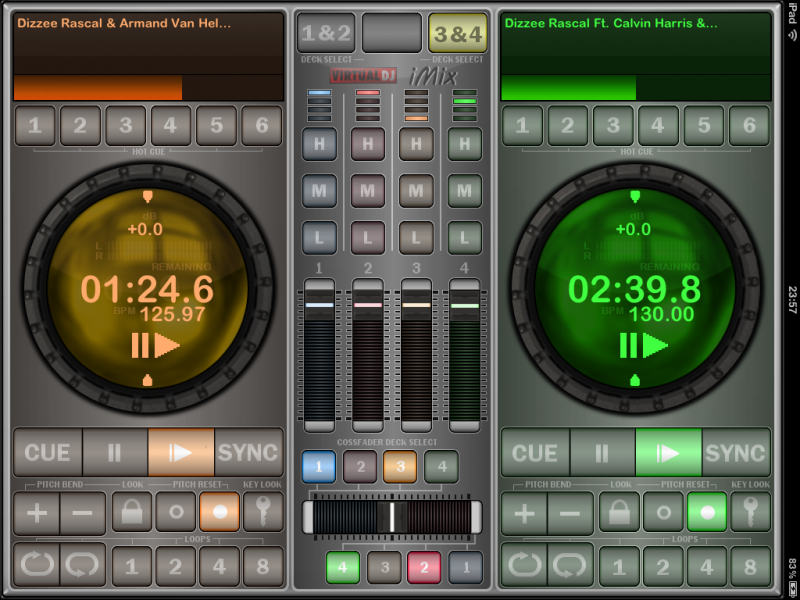This screenshot has height=600, width=800.
Task: Toggle pitch lock padlock on right deck
Action: [x=619, y=512]
